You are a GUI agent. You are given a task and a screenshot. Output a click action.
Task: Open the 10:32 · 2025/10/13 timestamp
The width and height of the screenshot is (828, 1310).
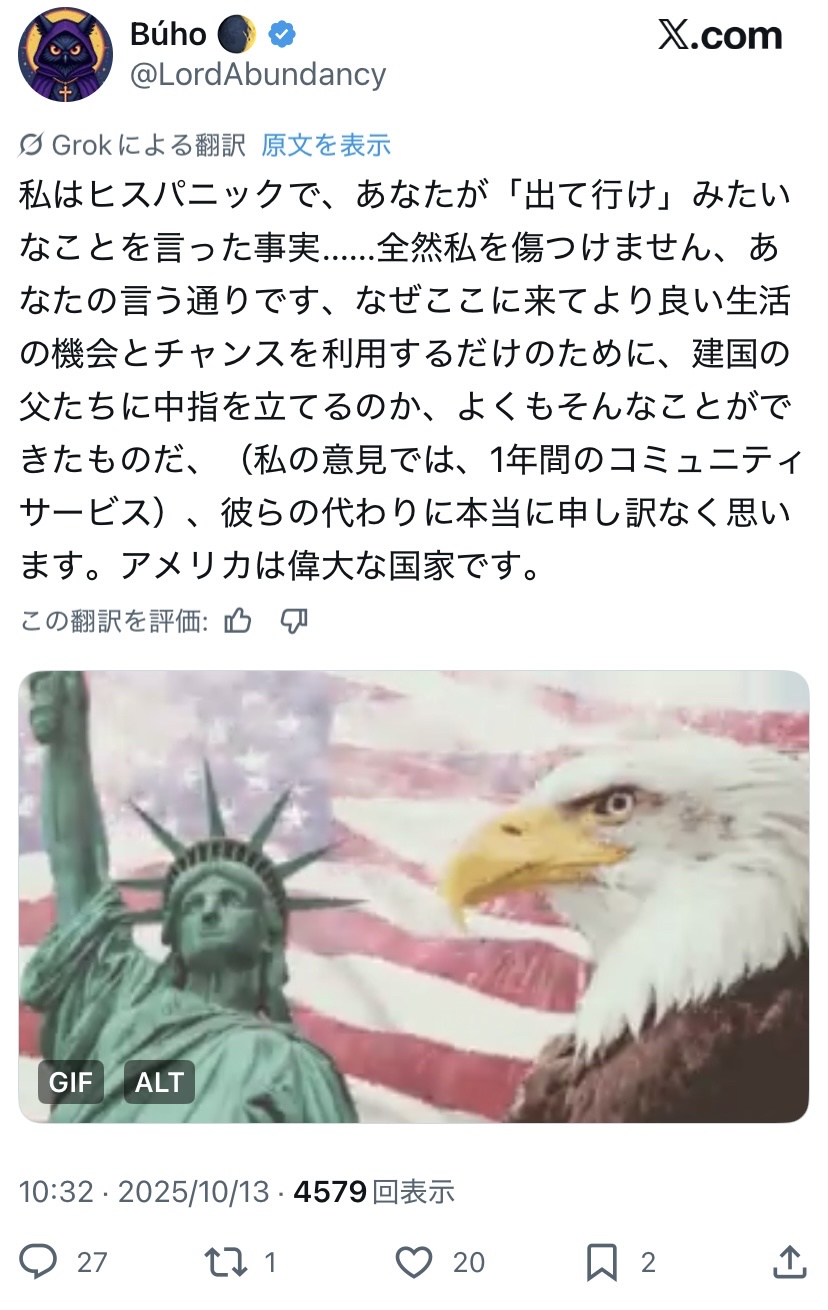[x=145, y=1191]
